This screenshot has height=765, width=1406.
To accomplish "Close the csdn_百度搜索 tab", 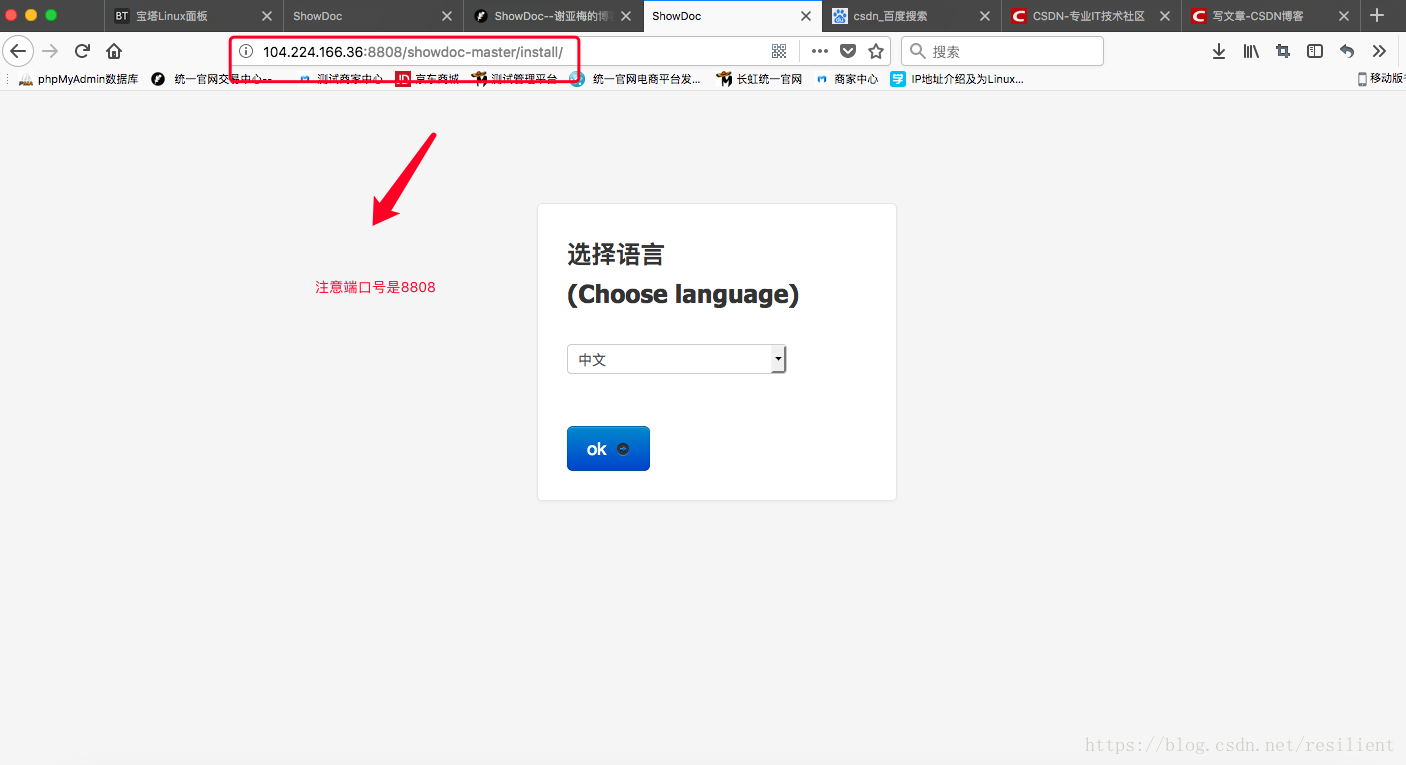I will pos(986,16).
